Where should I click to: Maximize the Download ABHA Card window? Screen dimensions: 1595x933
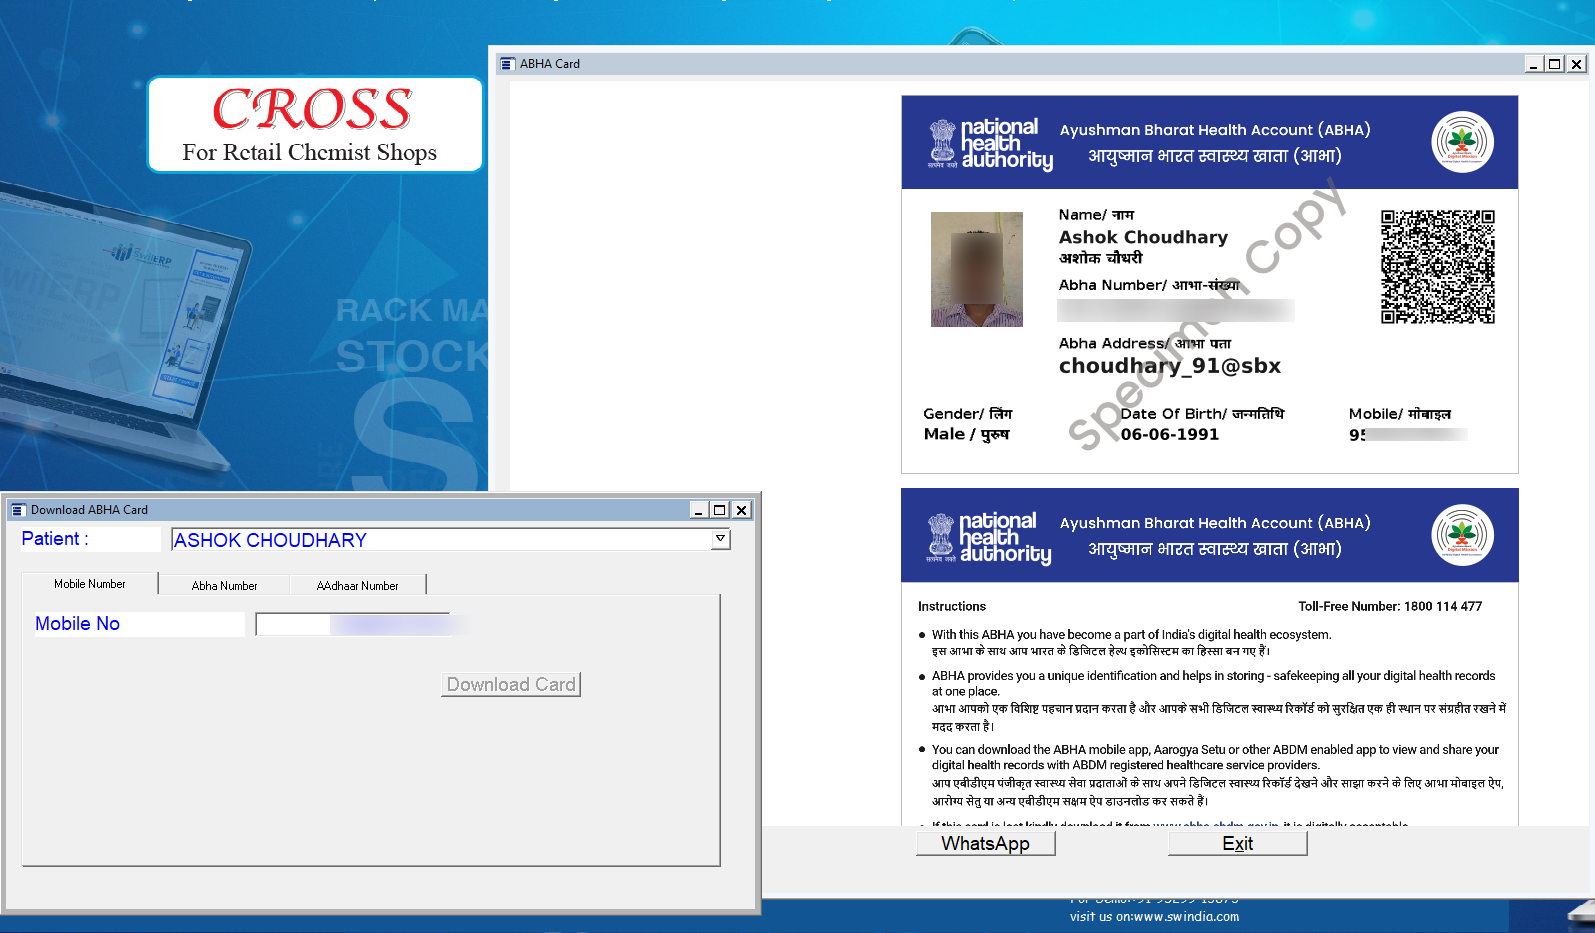[719, 510]
